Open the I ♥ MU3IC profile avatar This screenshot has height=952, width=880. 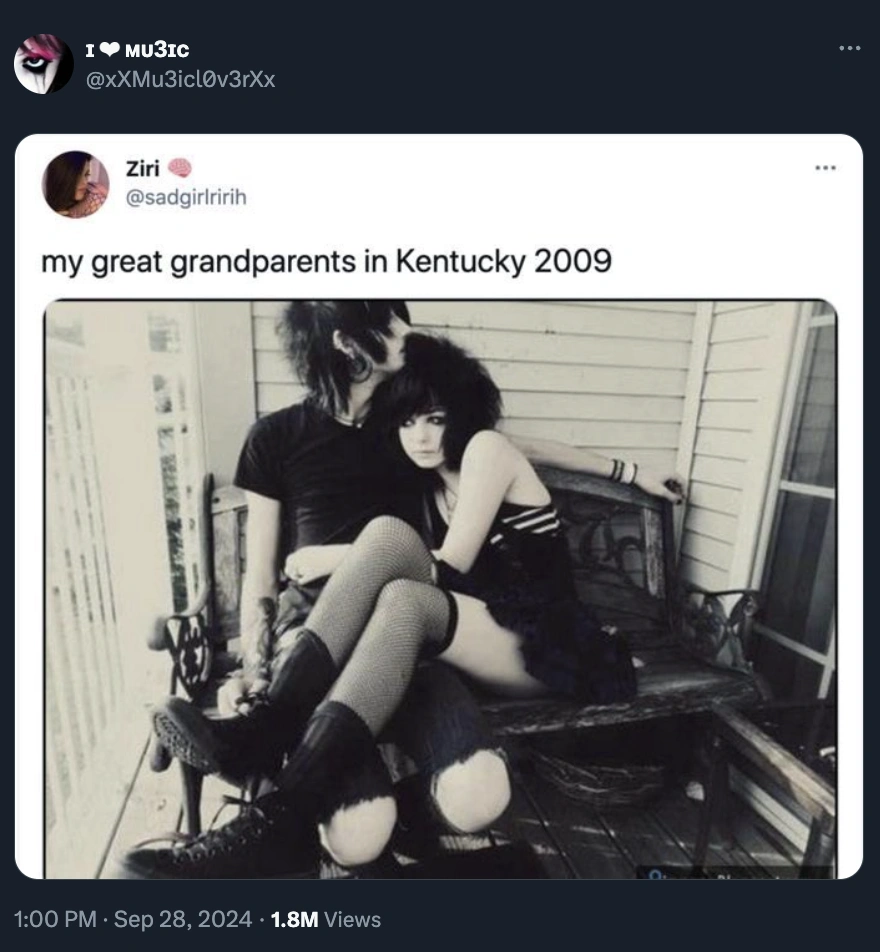(44, 64)
